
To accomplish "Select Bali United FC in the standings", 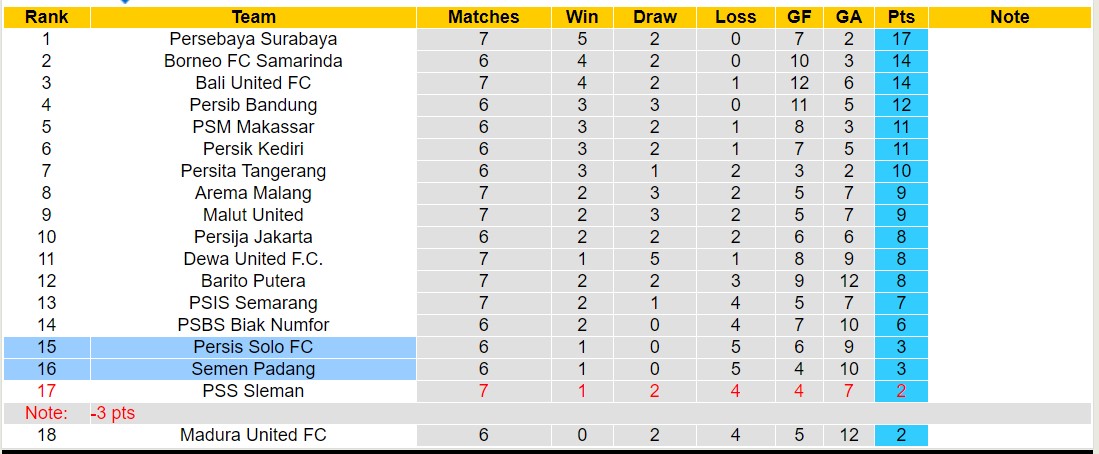I will tap(253, 83).
